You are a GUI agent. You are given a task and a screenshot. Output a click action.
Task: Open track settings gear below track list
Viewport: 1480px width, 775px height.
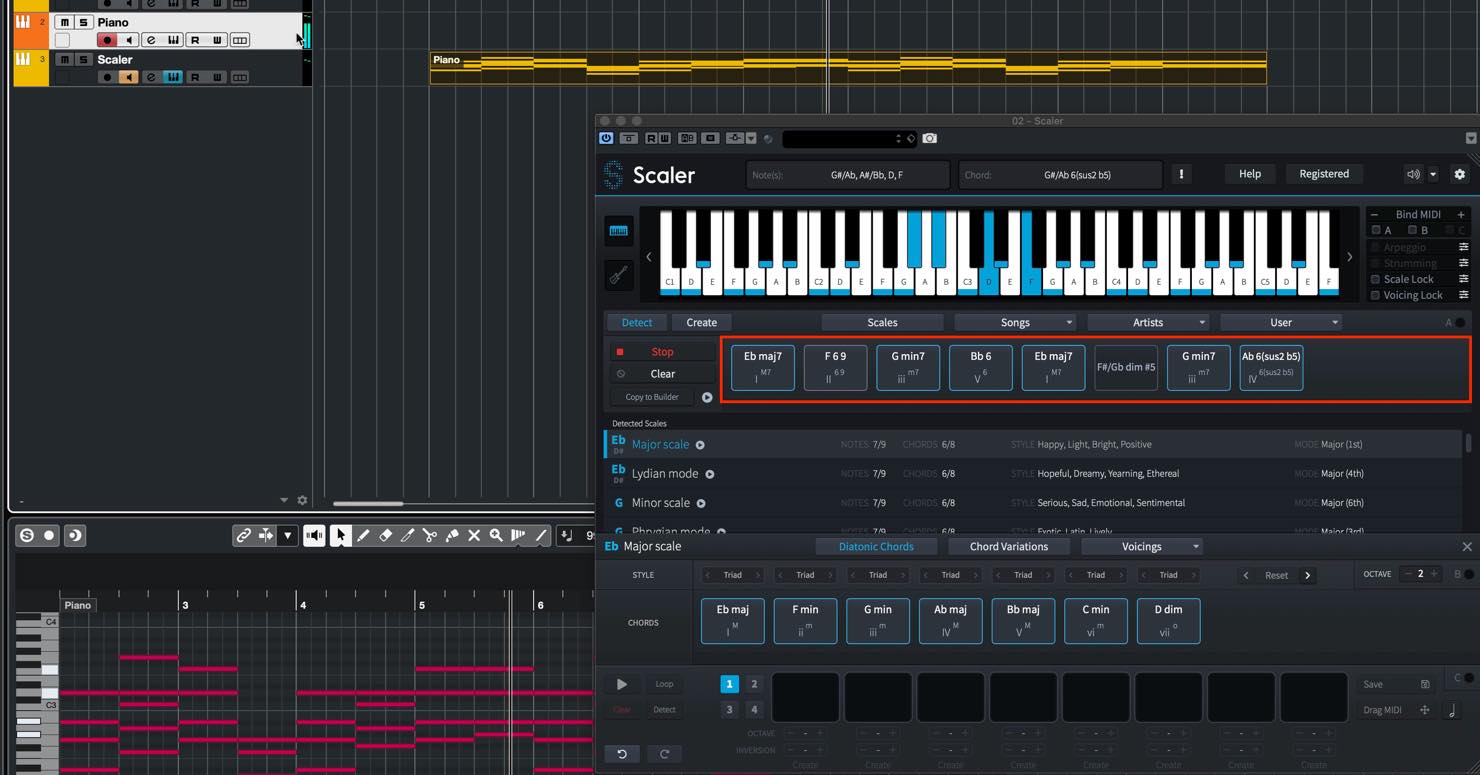302,500
